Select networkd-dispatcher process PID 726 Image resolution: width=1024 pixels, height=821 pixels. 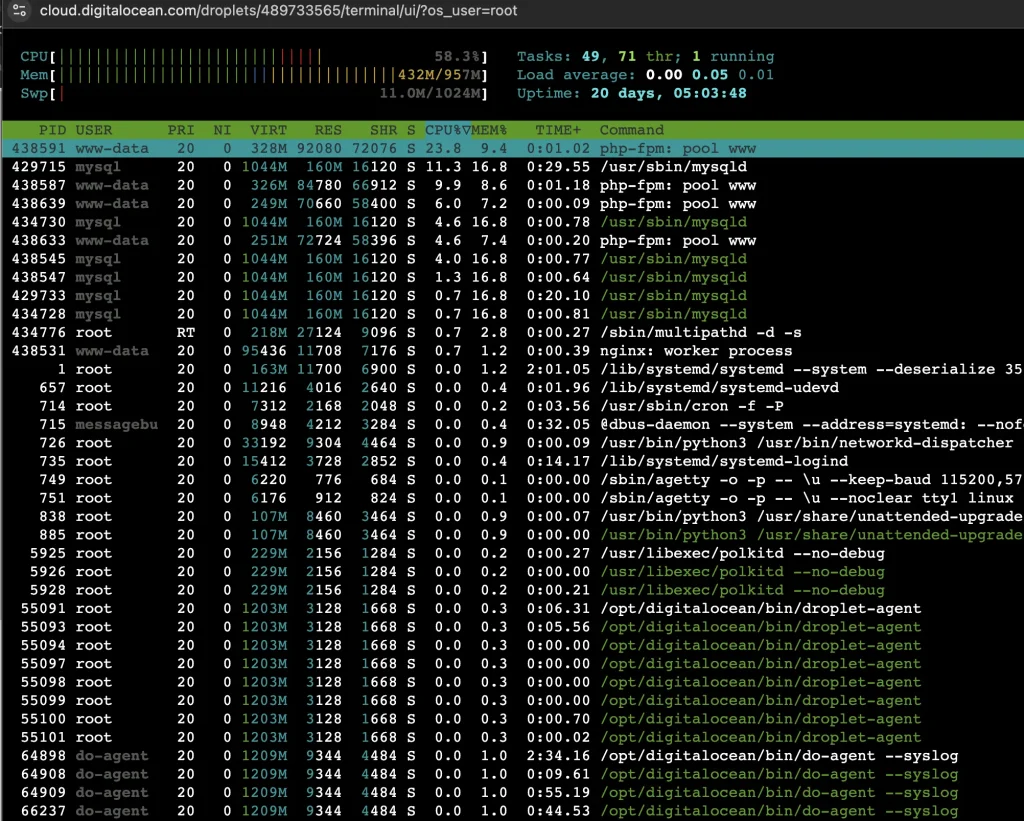click(512, 443)
